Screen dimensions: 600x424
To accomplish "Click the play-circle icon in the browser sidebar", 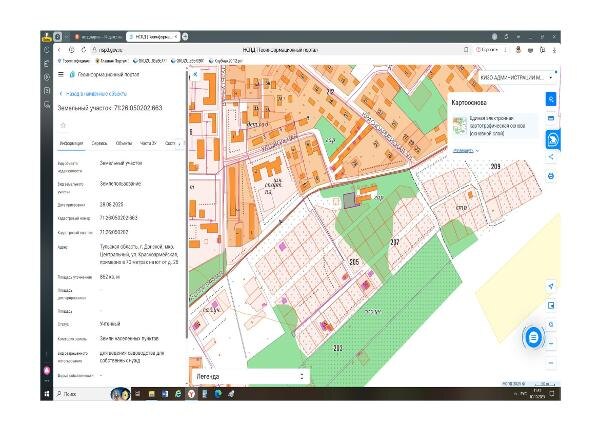I will pos(47,77).
